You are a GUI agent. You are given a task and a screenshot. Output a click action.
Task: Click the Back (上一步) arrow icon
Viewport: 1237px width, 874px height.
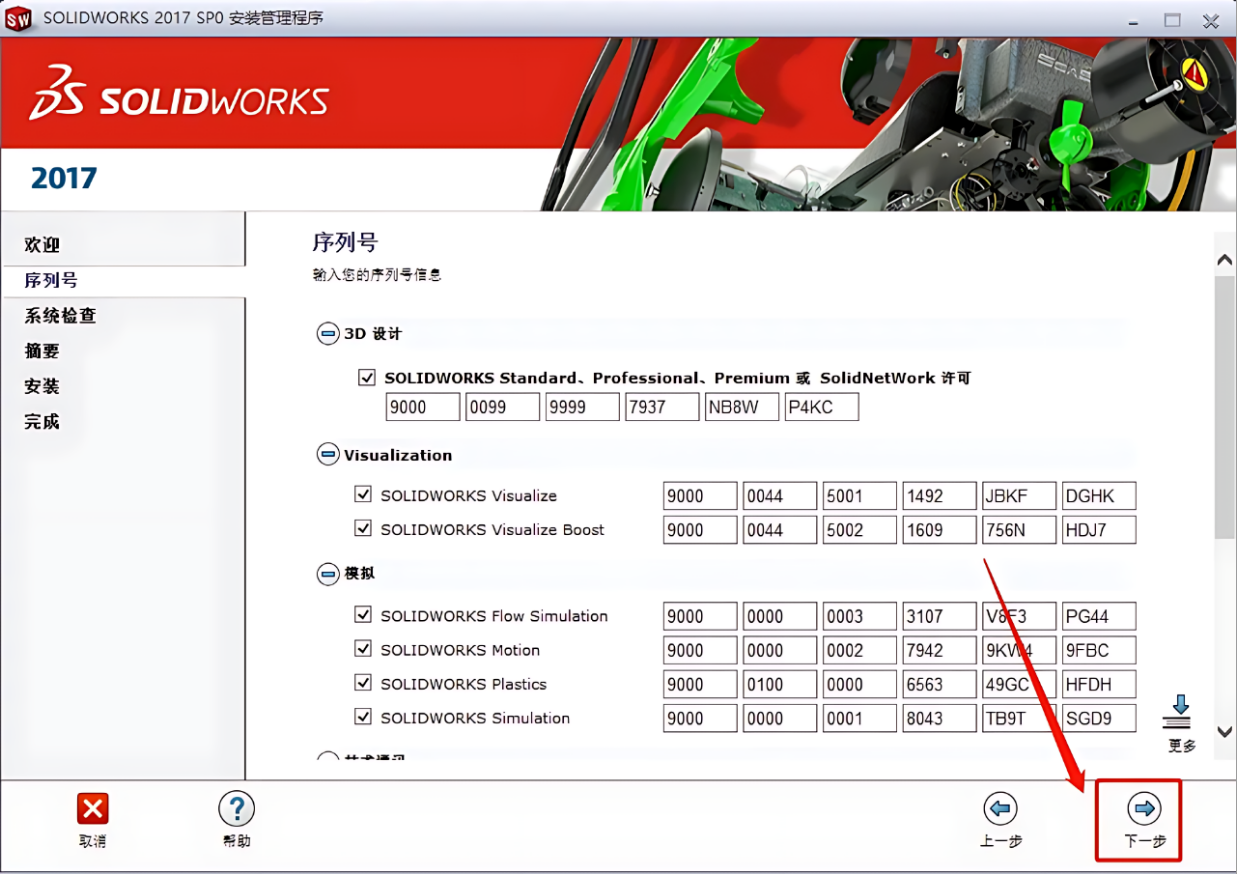1000,808
